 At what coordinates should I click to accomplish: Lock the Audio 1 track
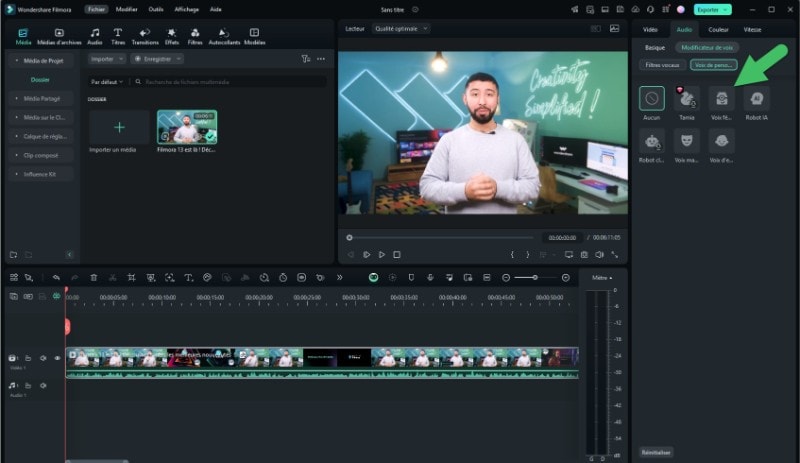pyautogui.click(x=28, y=386)
